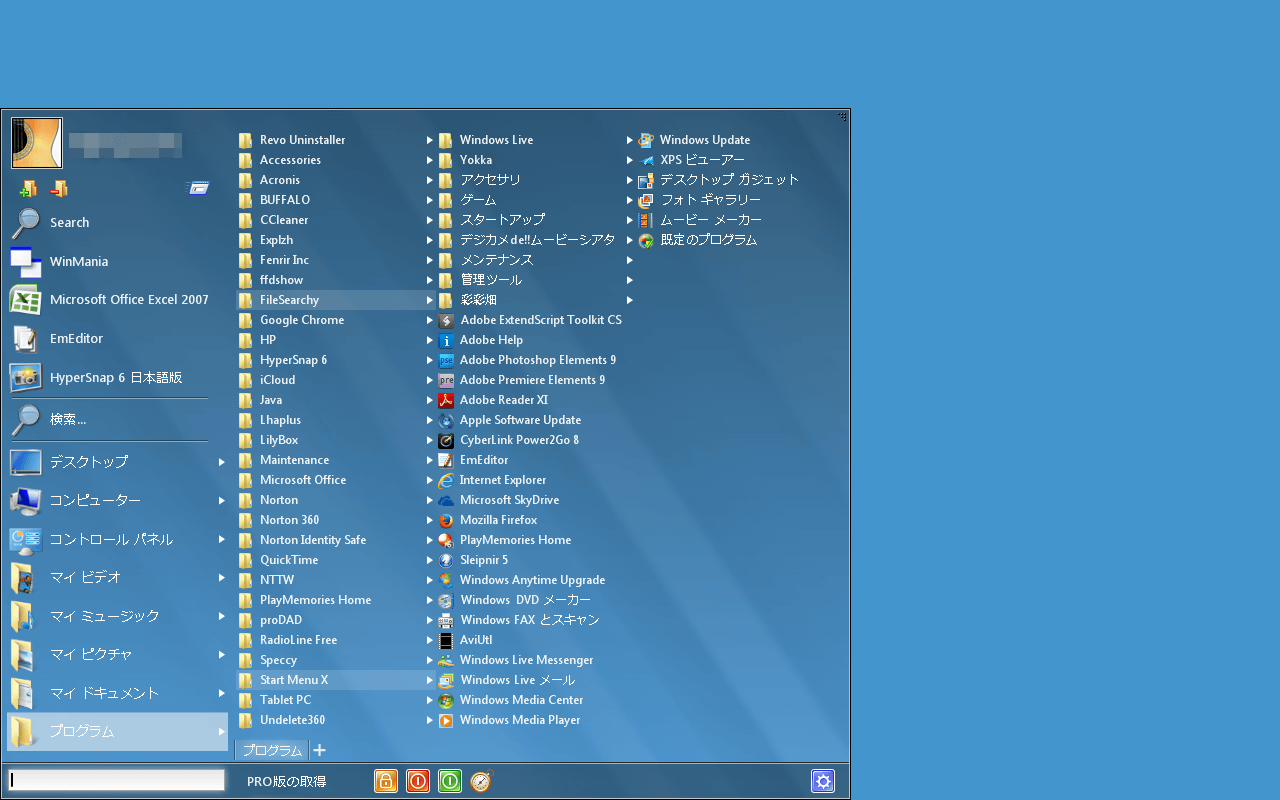This screenshot has width=1280, height=800.
Task: Open Sleipnir 5 browser
Action: click(x=473, y=560)
